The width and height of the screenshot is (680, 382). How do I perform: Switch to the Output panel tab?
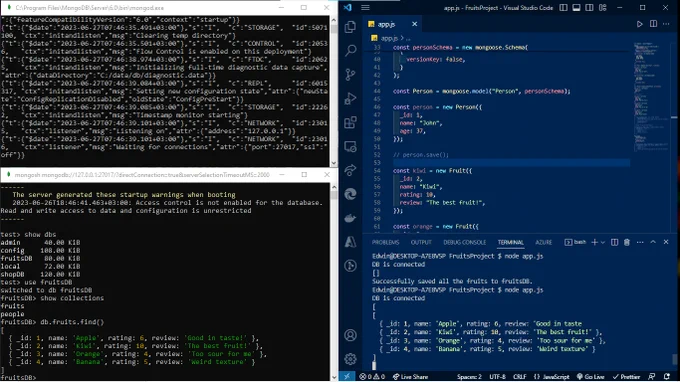[421, 242]
